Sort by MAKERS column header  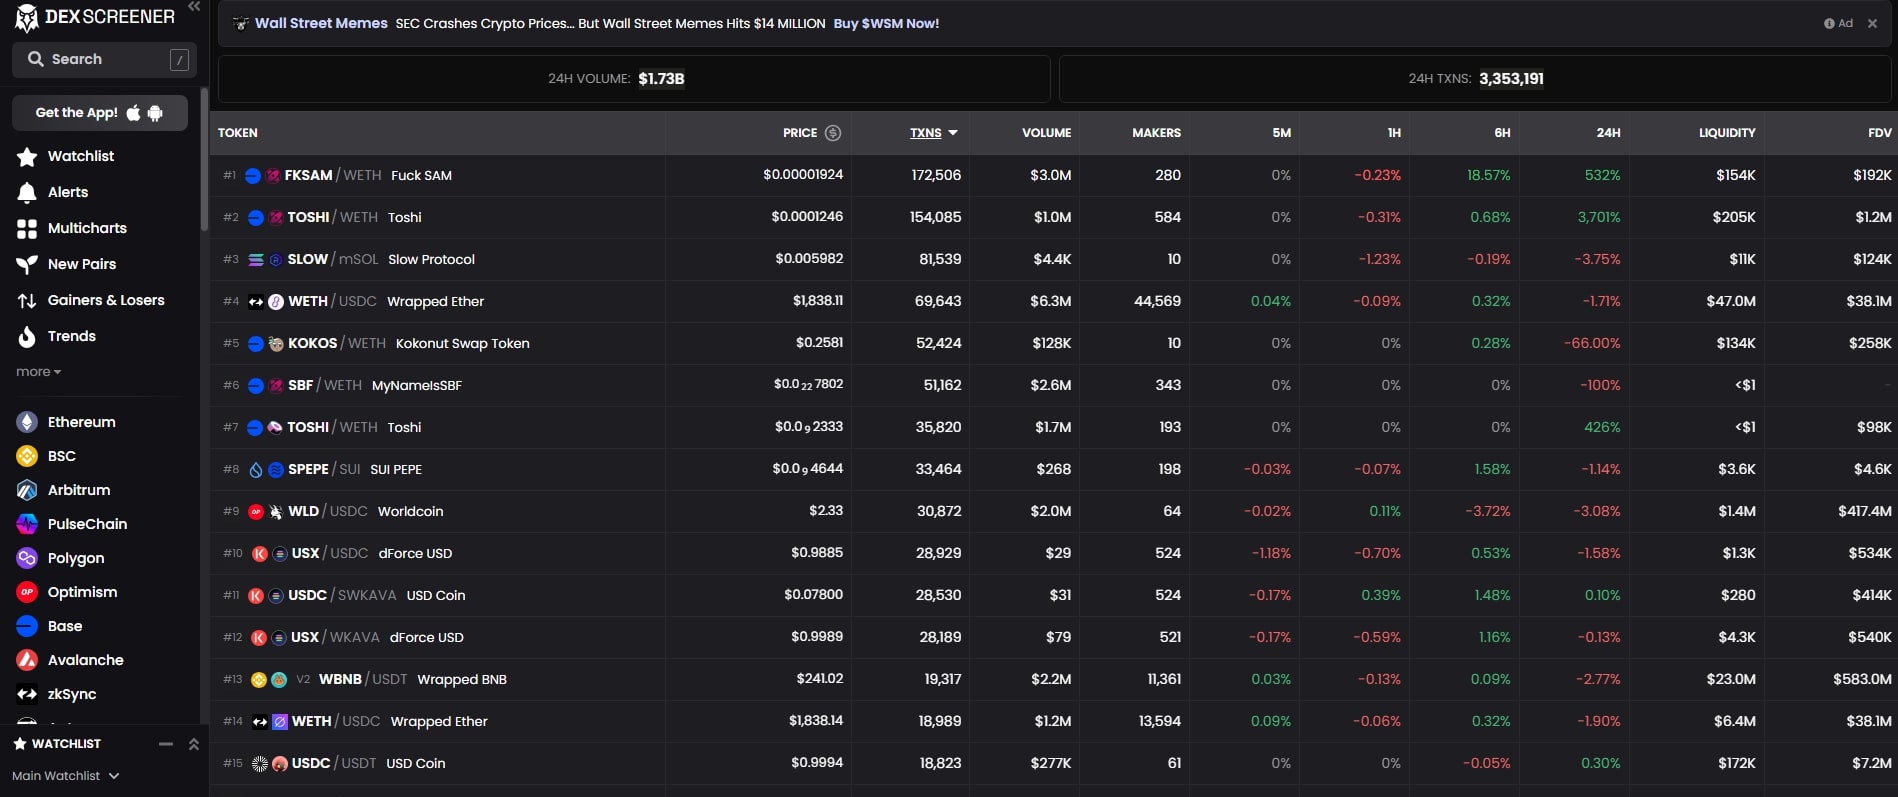tap(1156, 133)
